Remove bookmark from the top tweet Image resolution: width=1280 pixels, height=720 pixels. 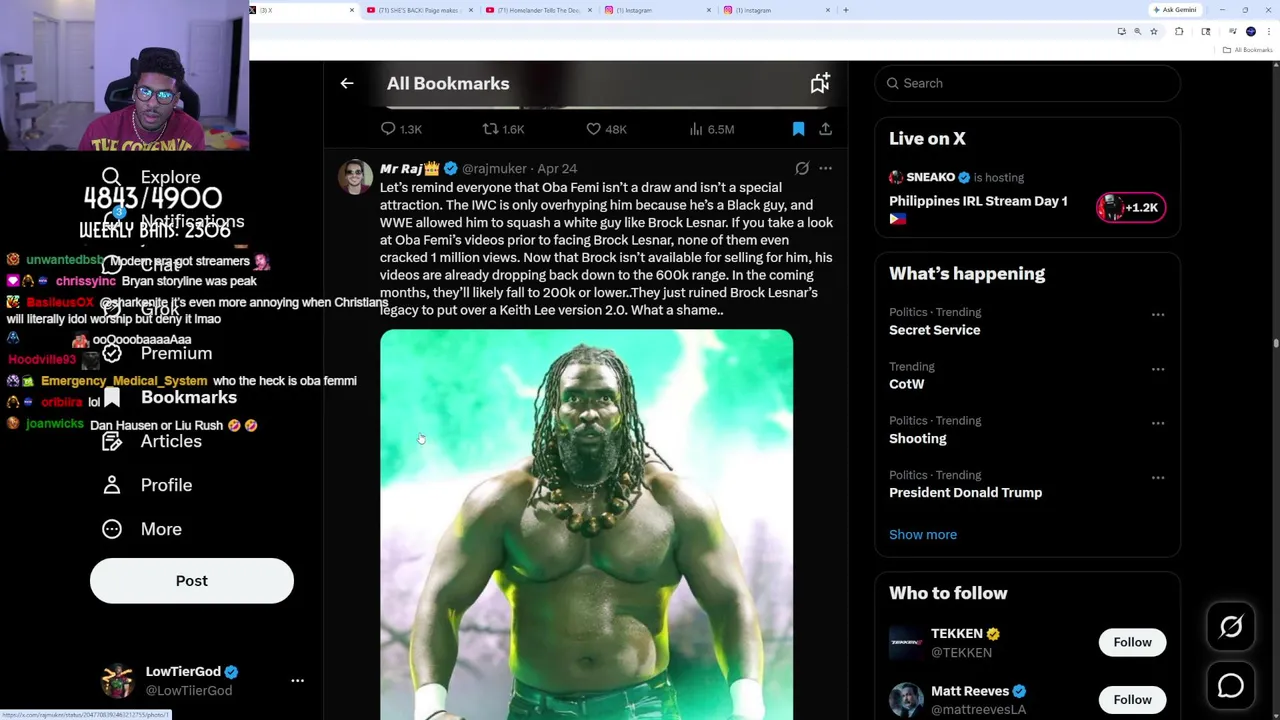coord(798,129)
